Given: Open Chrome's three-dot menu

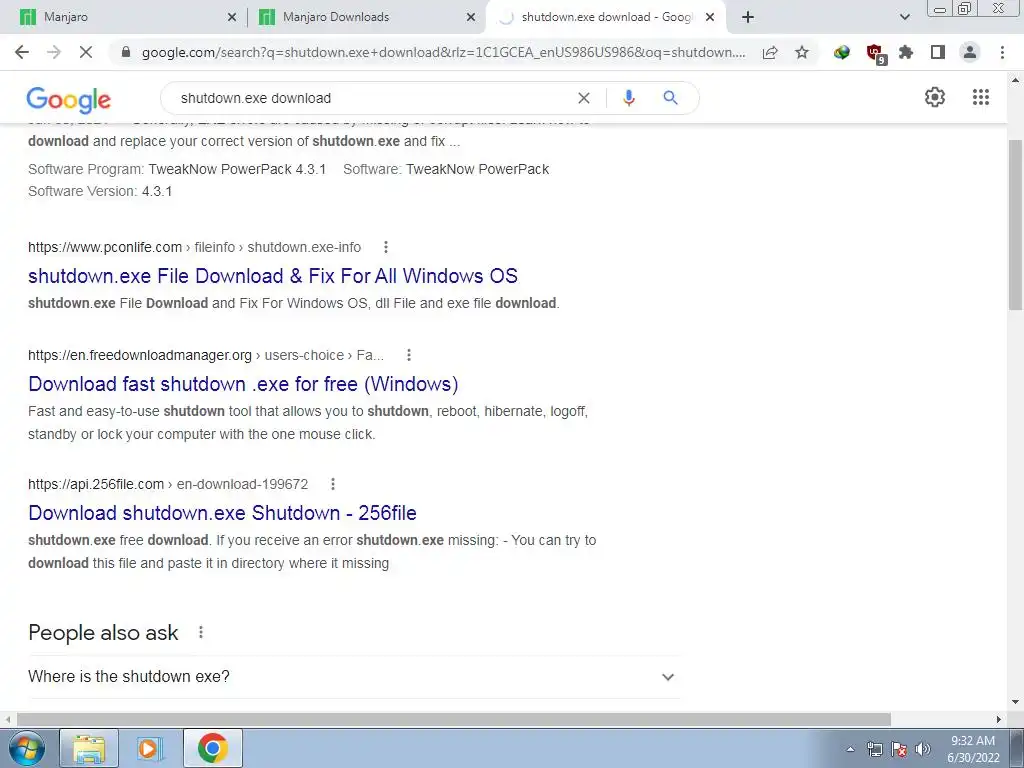Looking at the screenshot, I should click(1002, 52).
